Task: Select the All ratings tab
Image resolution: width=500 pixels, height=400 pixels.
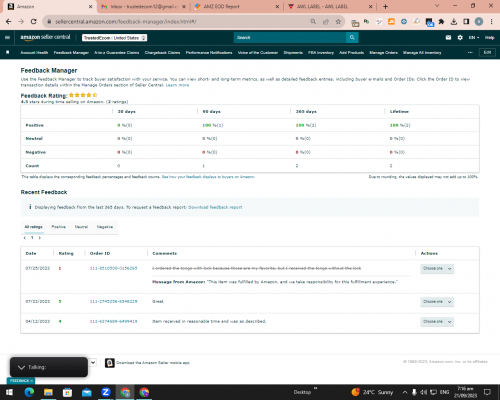Action: pyautogui.click(x=34, y=227)
